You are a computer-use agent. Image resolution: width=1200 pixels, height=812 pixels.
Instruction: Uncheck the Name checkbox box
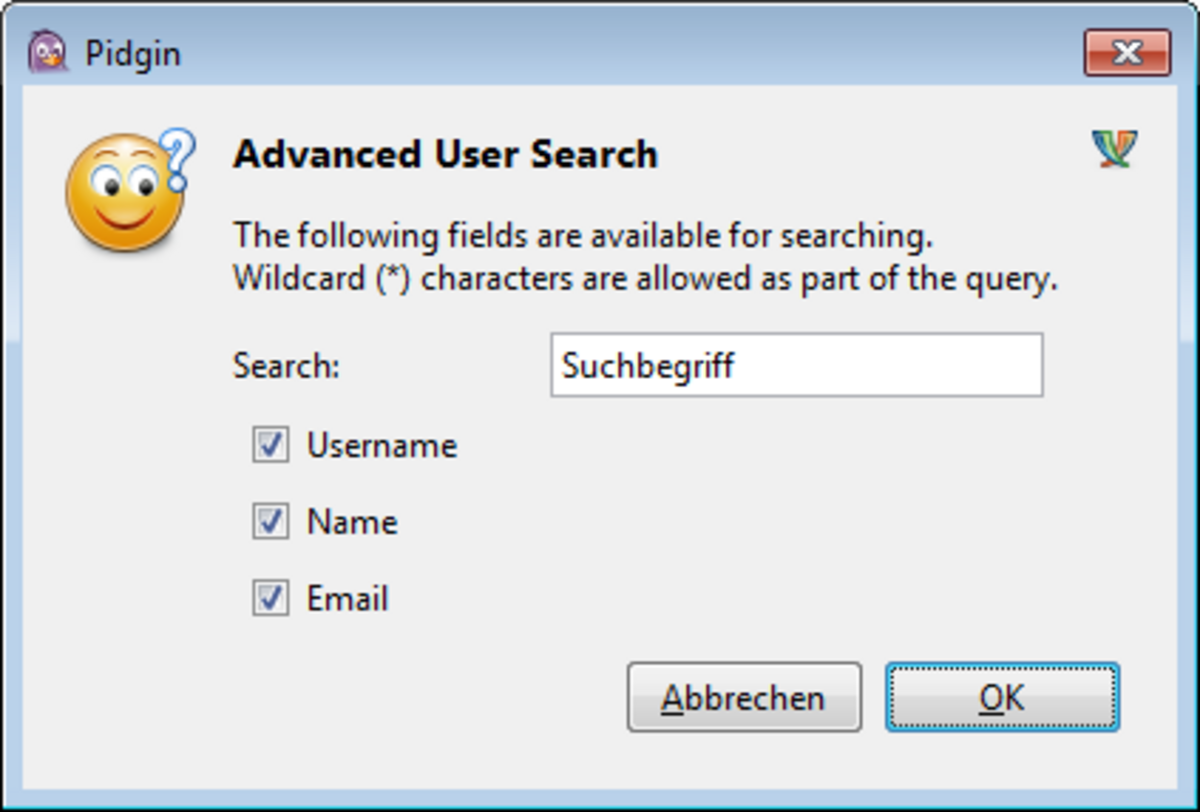[270, 522]
